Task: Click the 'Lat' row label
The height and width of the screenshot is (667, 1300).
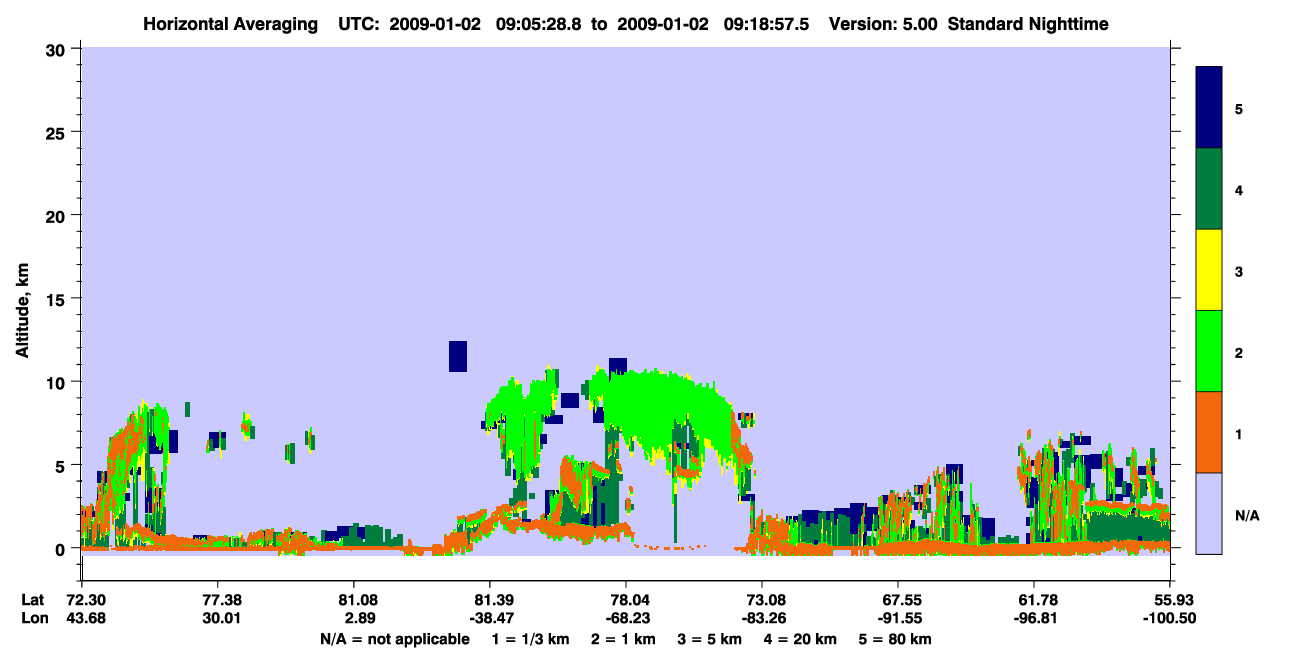Action: (x=32, y=600)
